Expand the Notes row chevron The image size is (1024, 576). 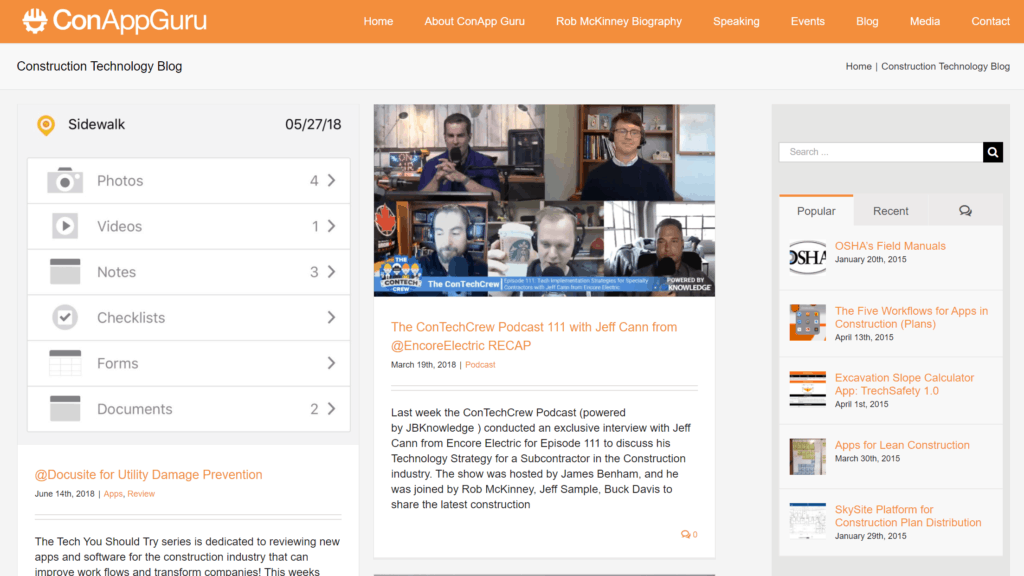(x=332, y=272)
